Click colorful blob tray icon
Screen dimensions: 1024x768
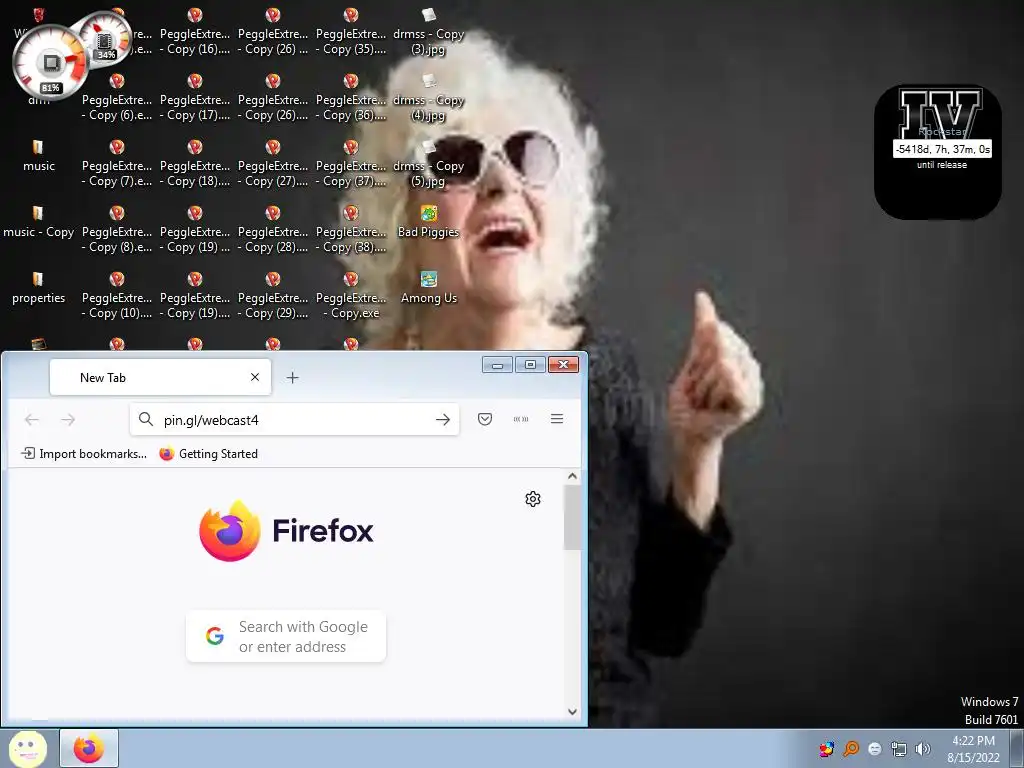point(827,748)
